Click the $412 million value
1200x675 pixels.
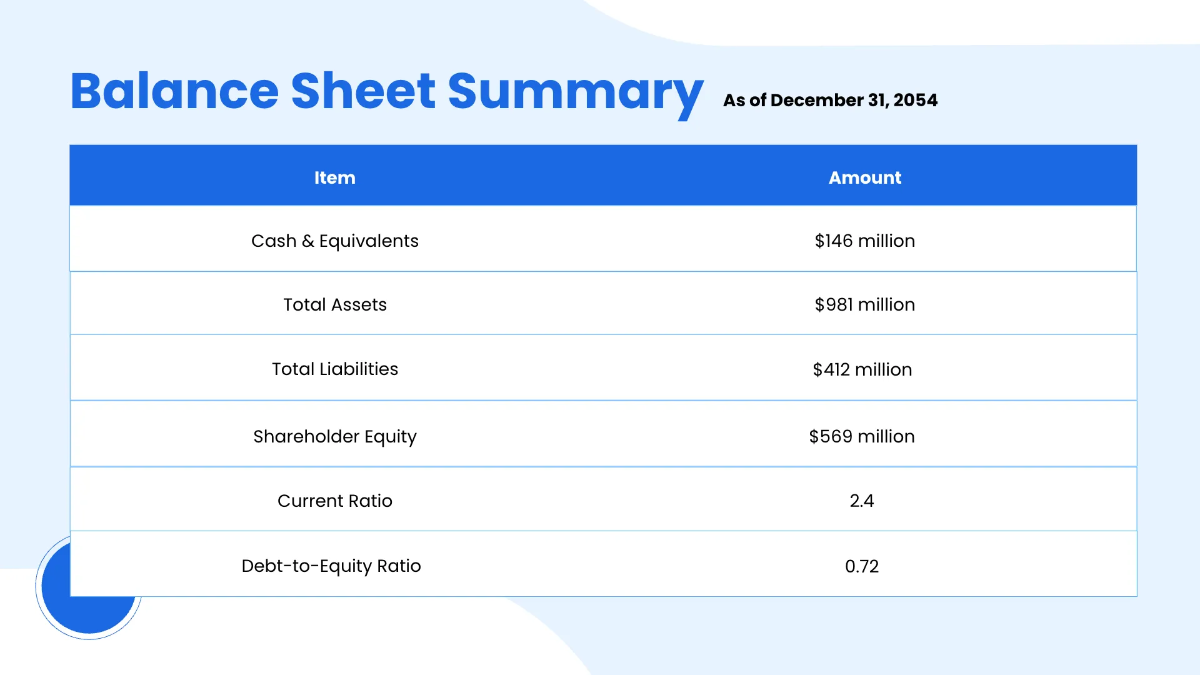862,368
